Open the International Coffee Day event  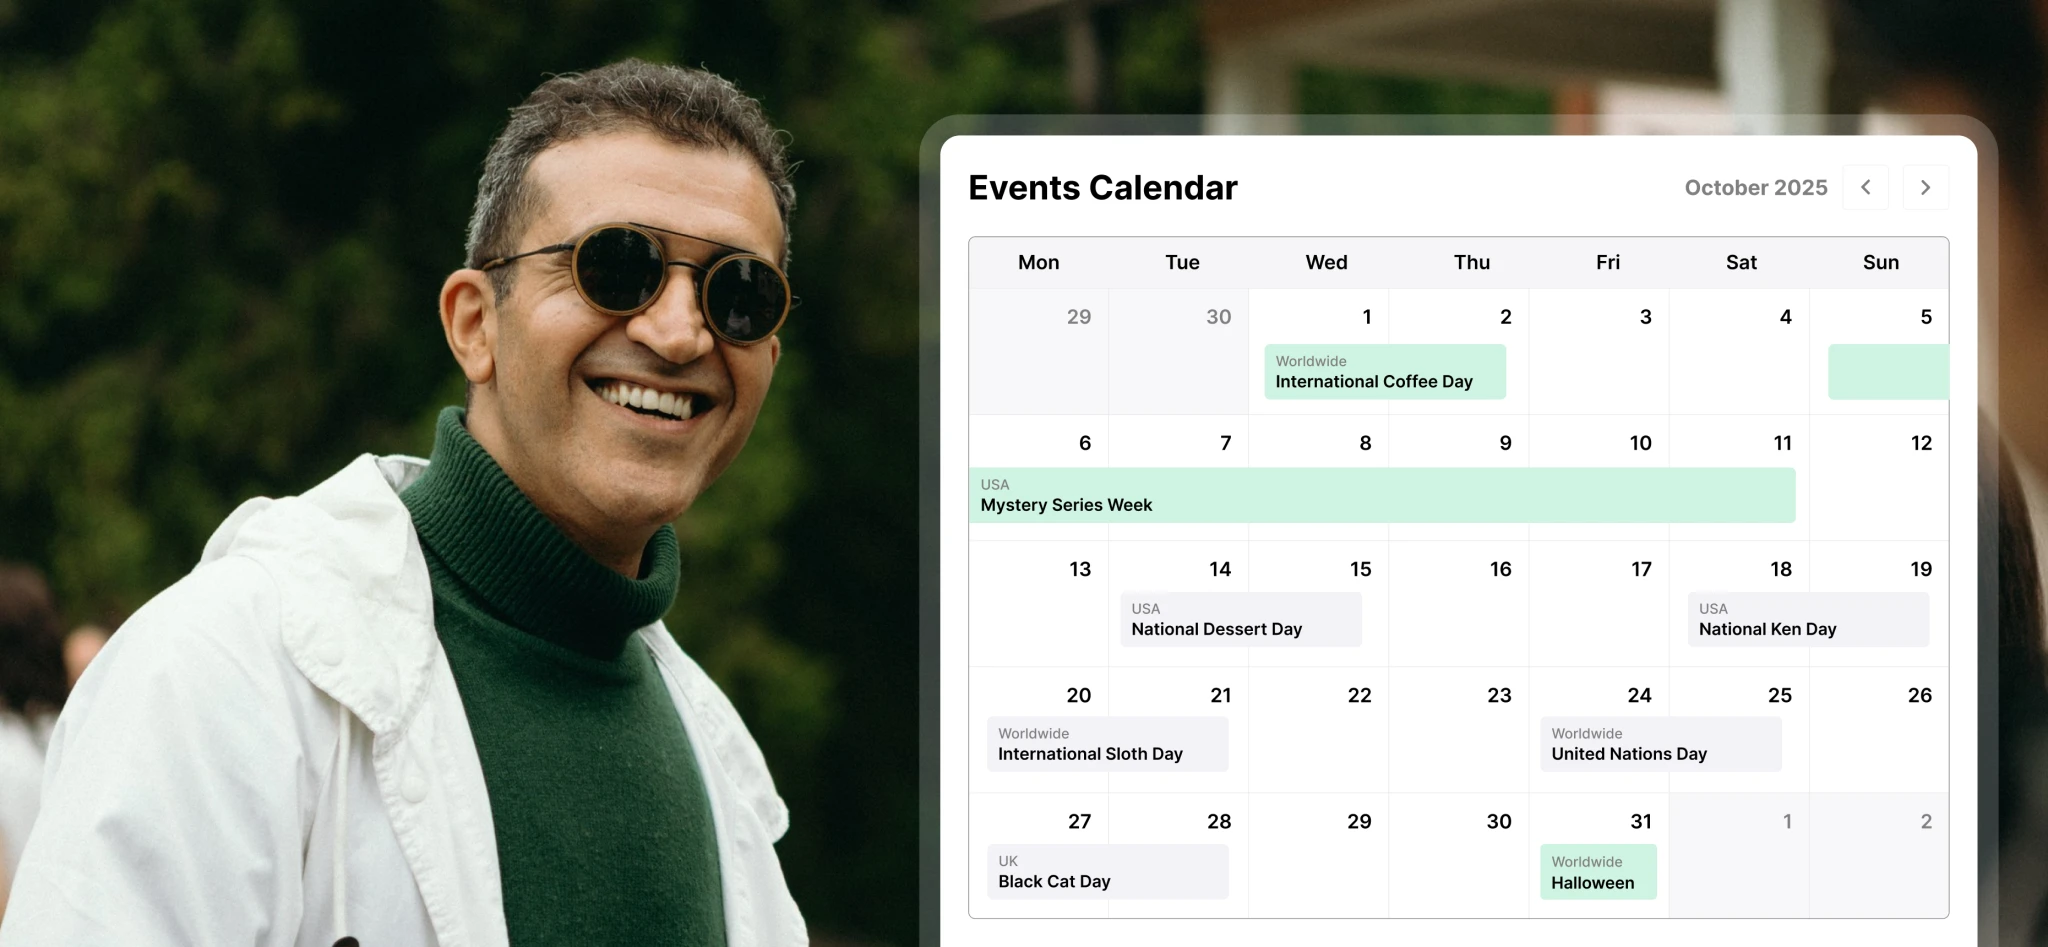click(1384, 372)
